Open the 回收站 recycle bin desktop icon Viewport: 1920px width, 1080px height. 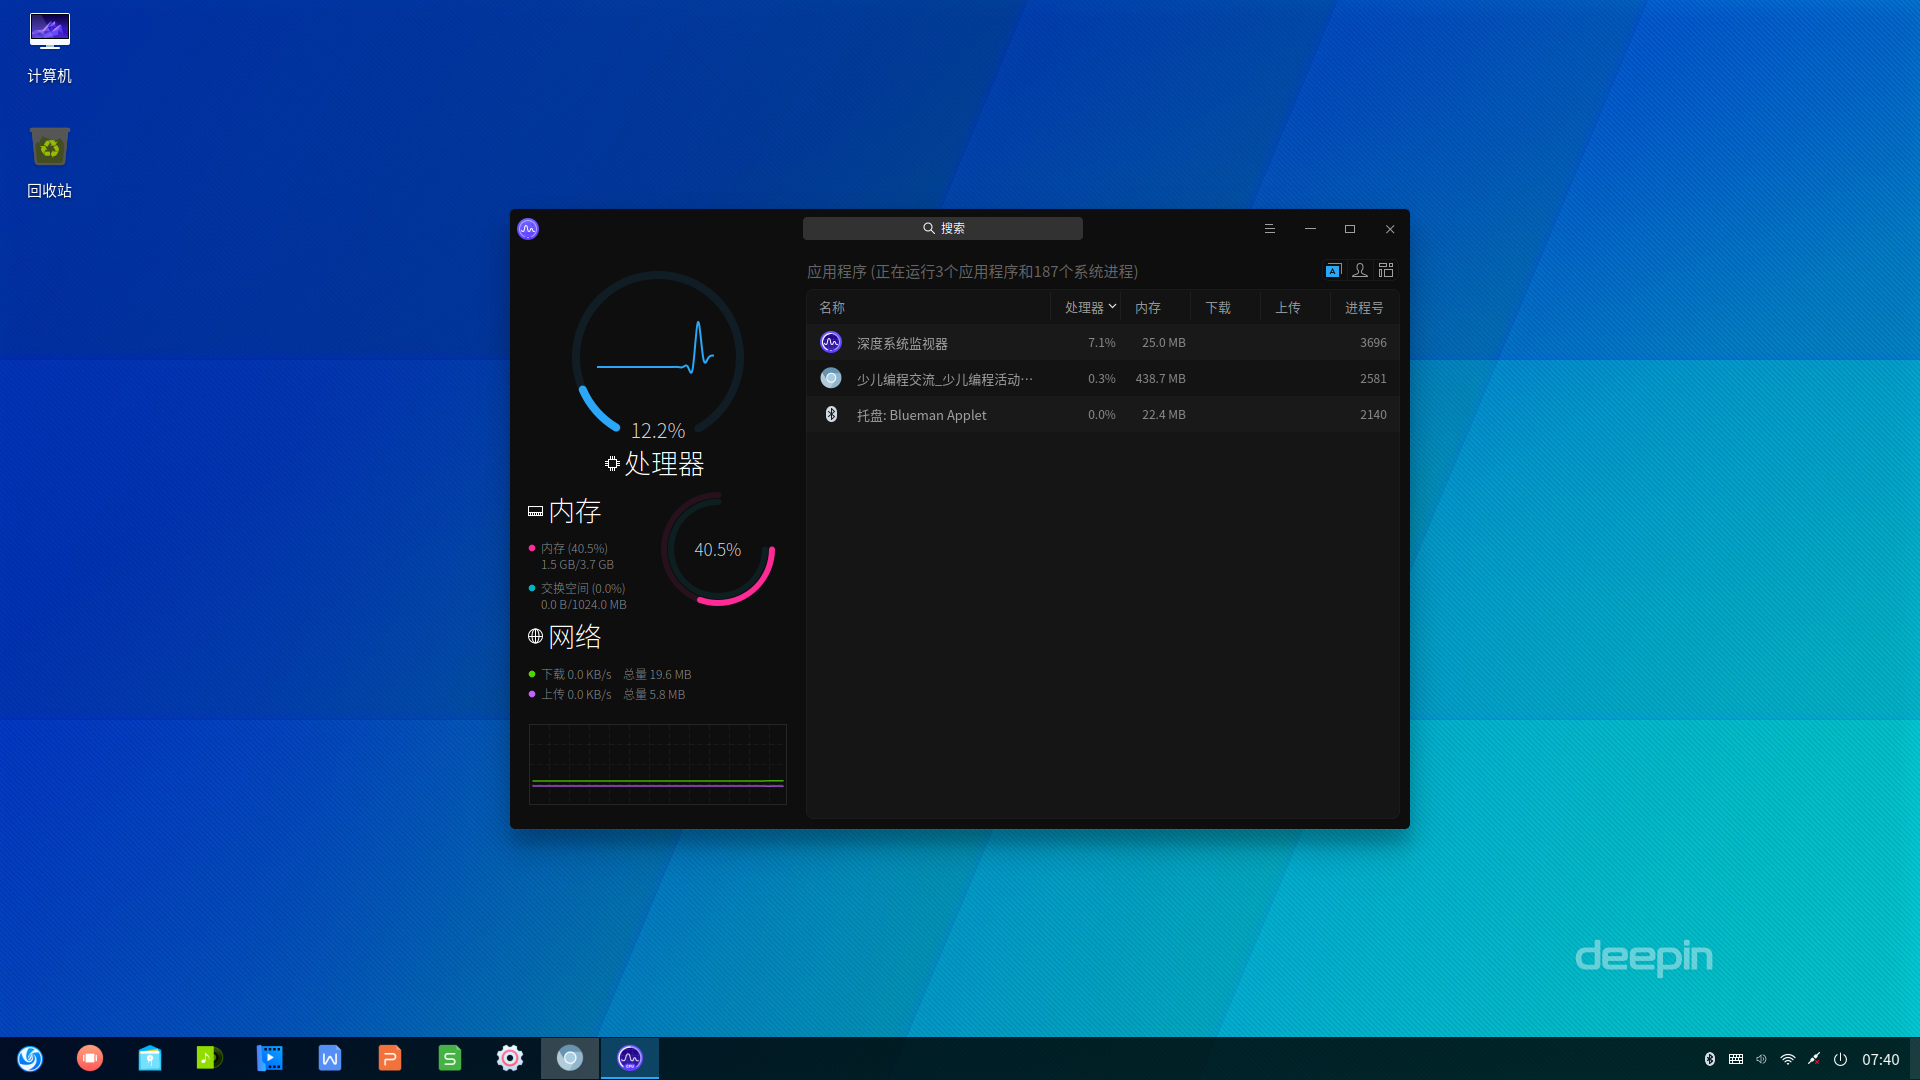[x=49, y=162]
